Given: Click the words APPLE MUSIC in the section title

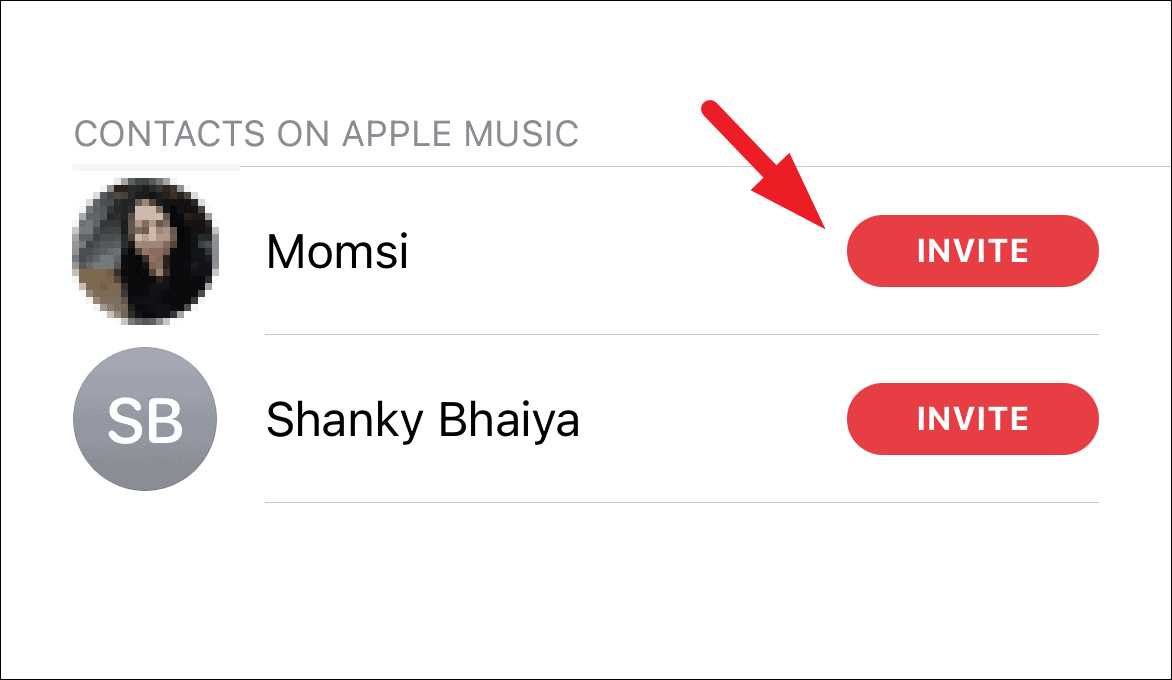Looking at the screenshot, I should [460, 134].
